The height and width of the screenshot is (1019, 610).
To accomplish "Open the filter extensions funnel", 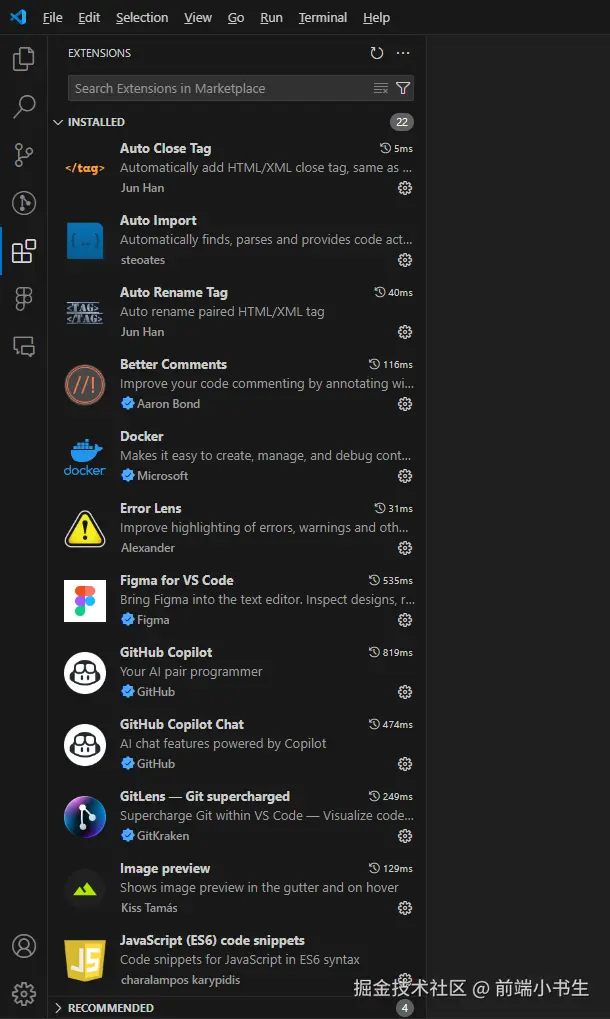I will point(403,88).
